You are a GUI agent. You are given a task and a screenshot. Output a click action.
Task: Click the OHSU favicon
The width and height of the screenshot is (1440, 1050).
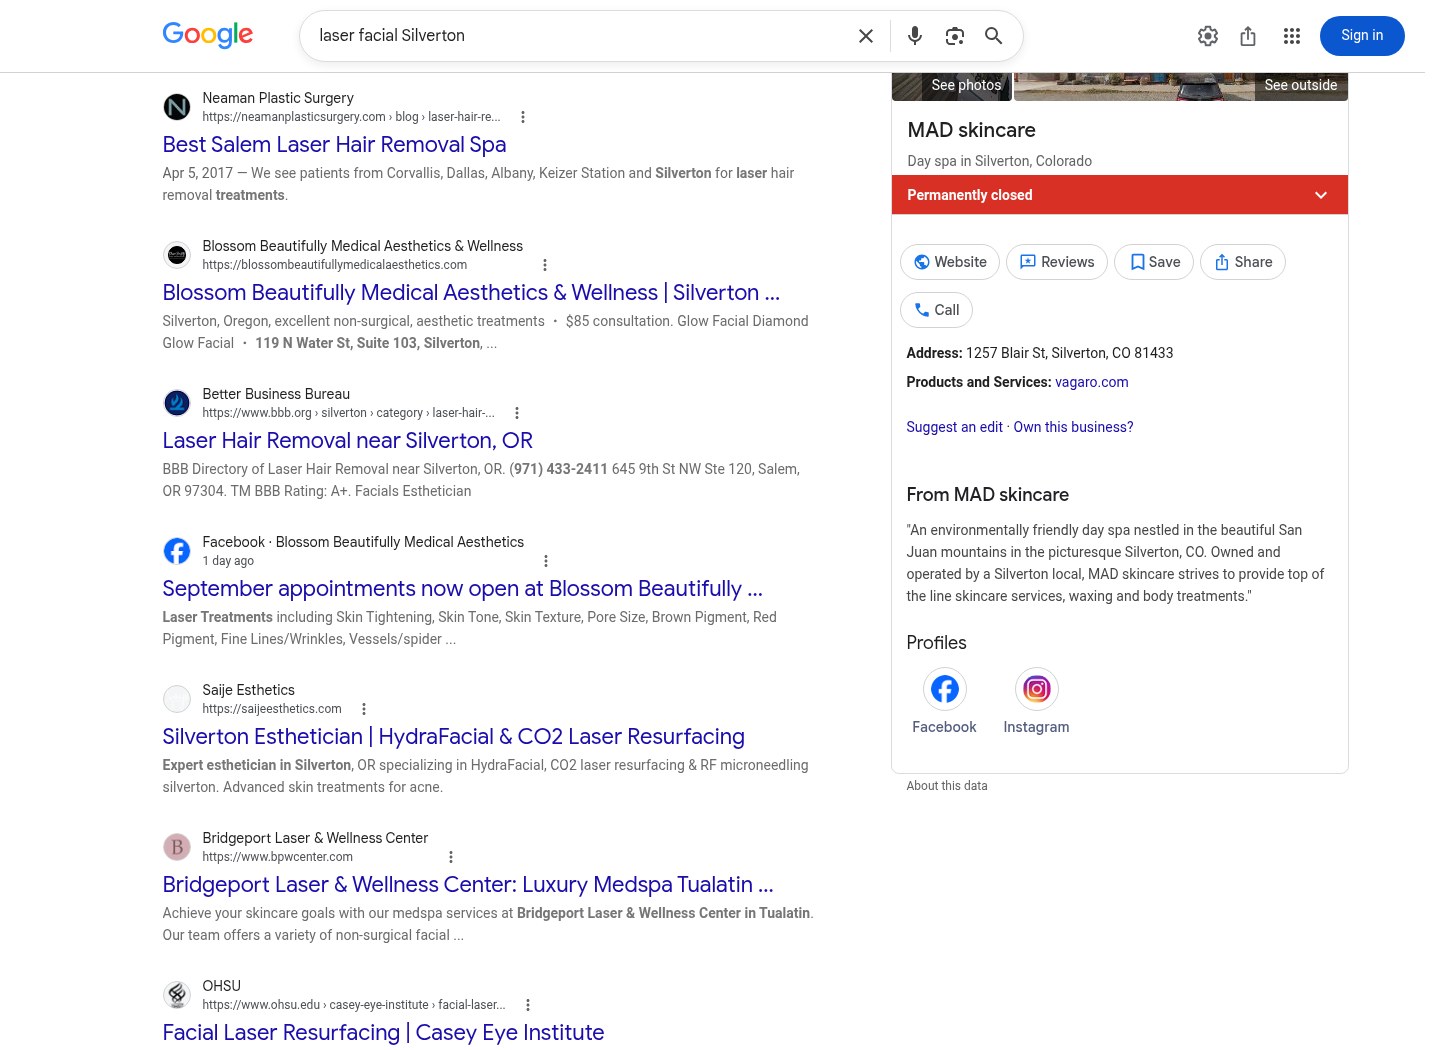(177, 995)
